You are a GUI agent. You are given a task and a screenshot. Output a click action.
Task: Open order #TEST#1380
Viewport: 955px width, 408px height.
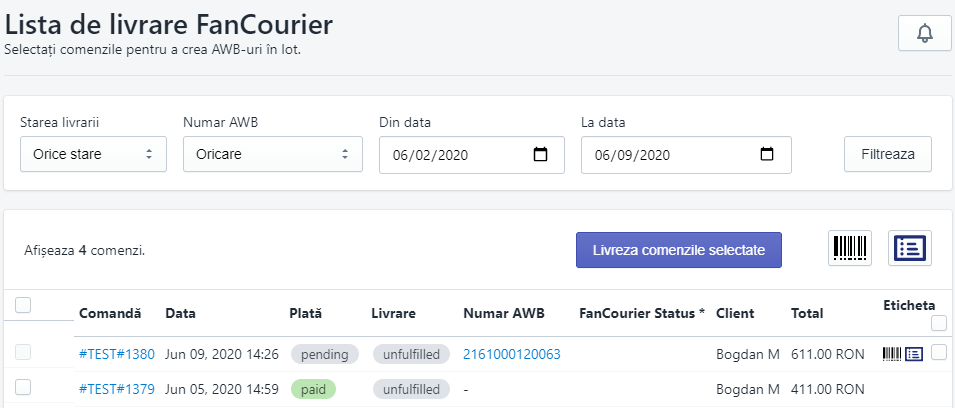click(117, 354)
